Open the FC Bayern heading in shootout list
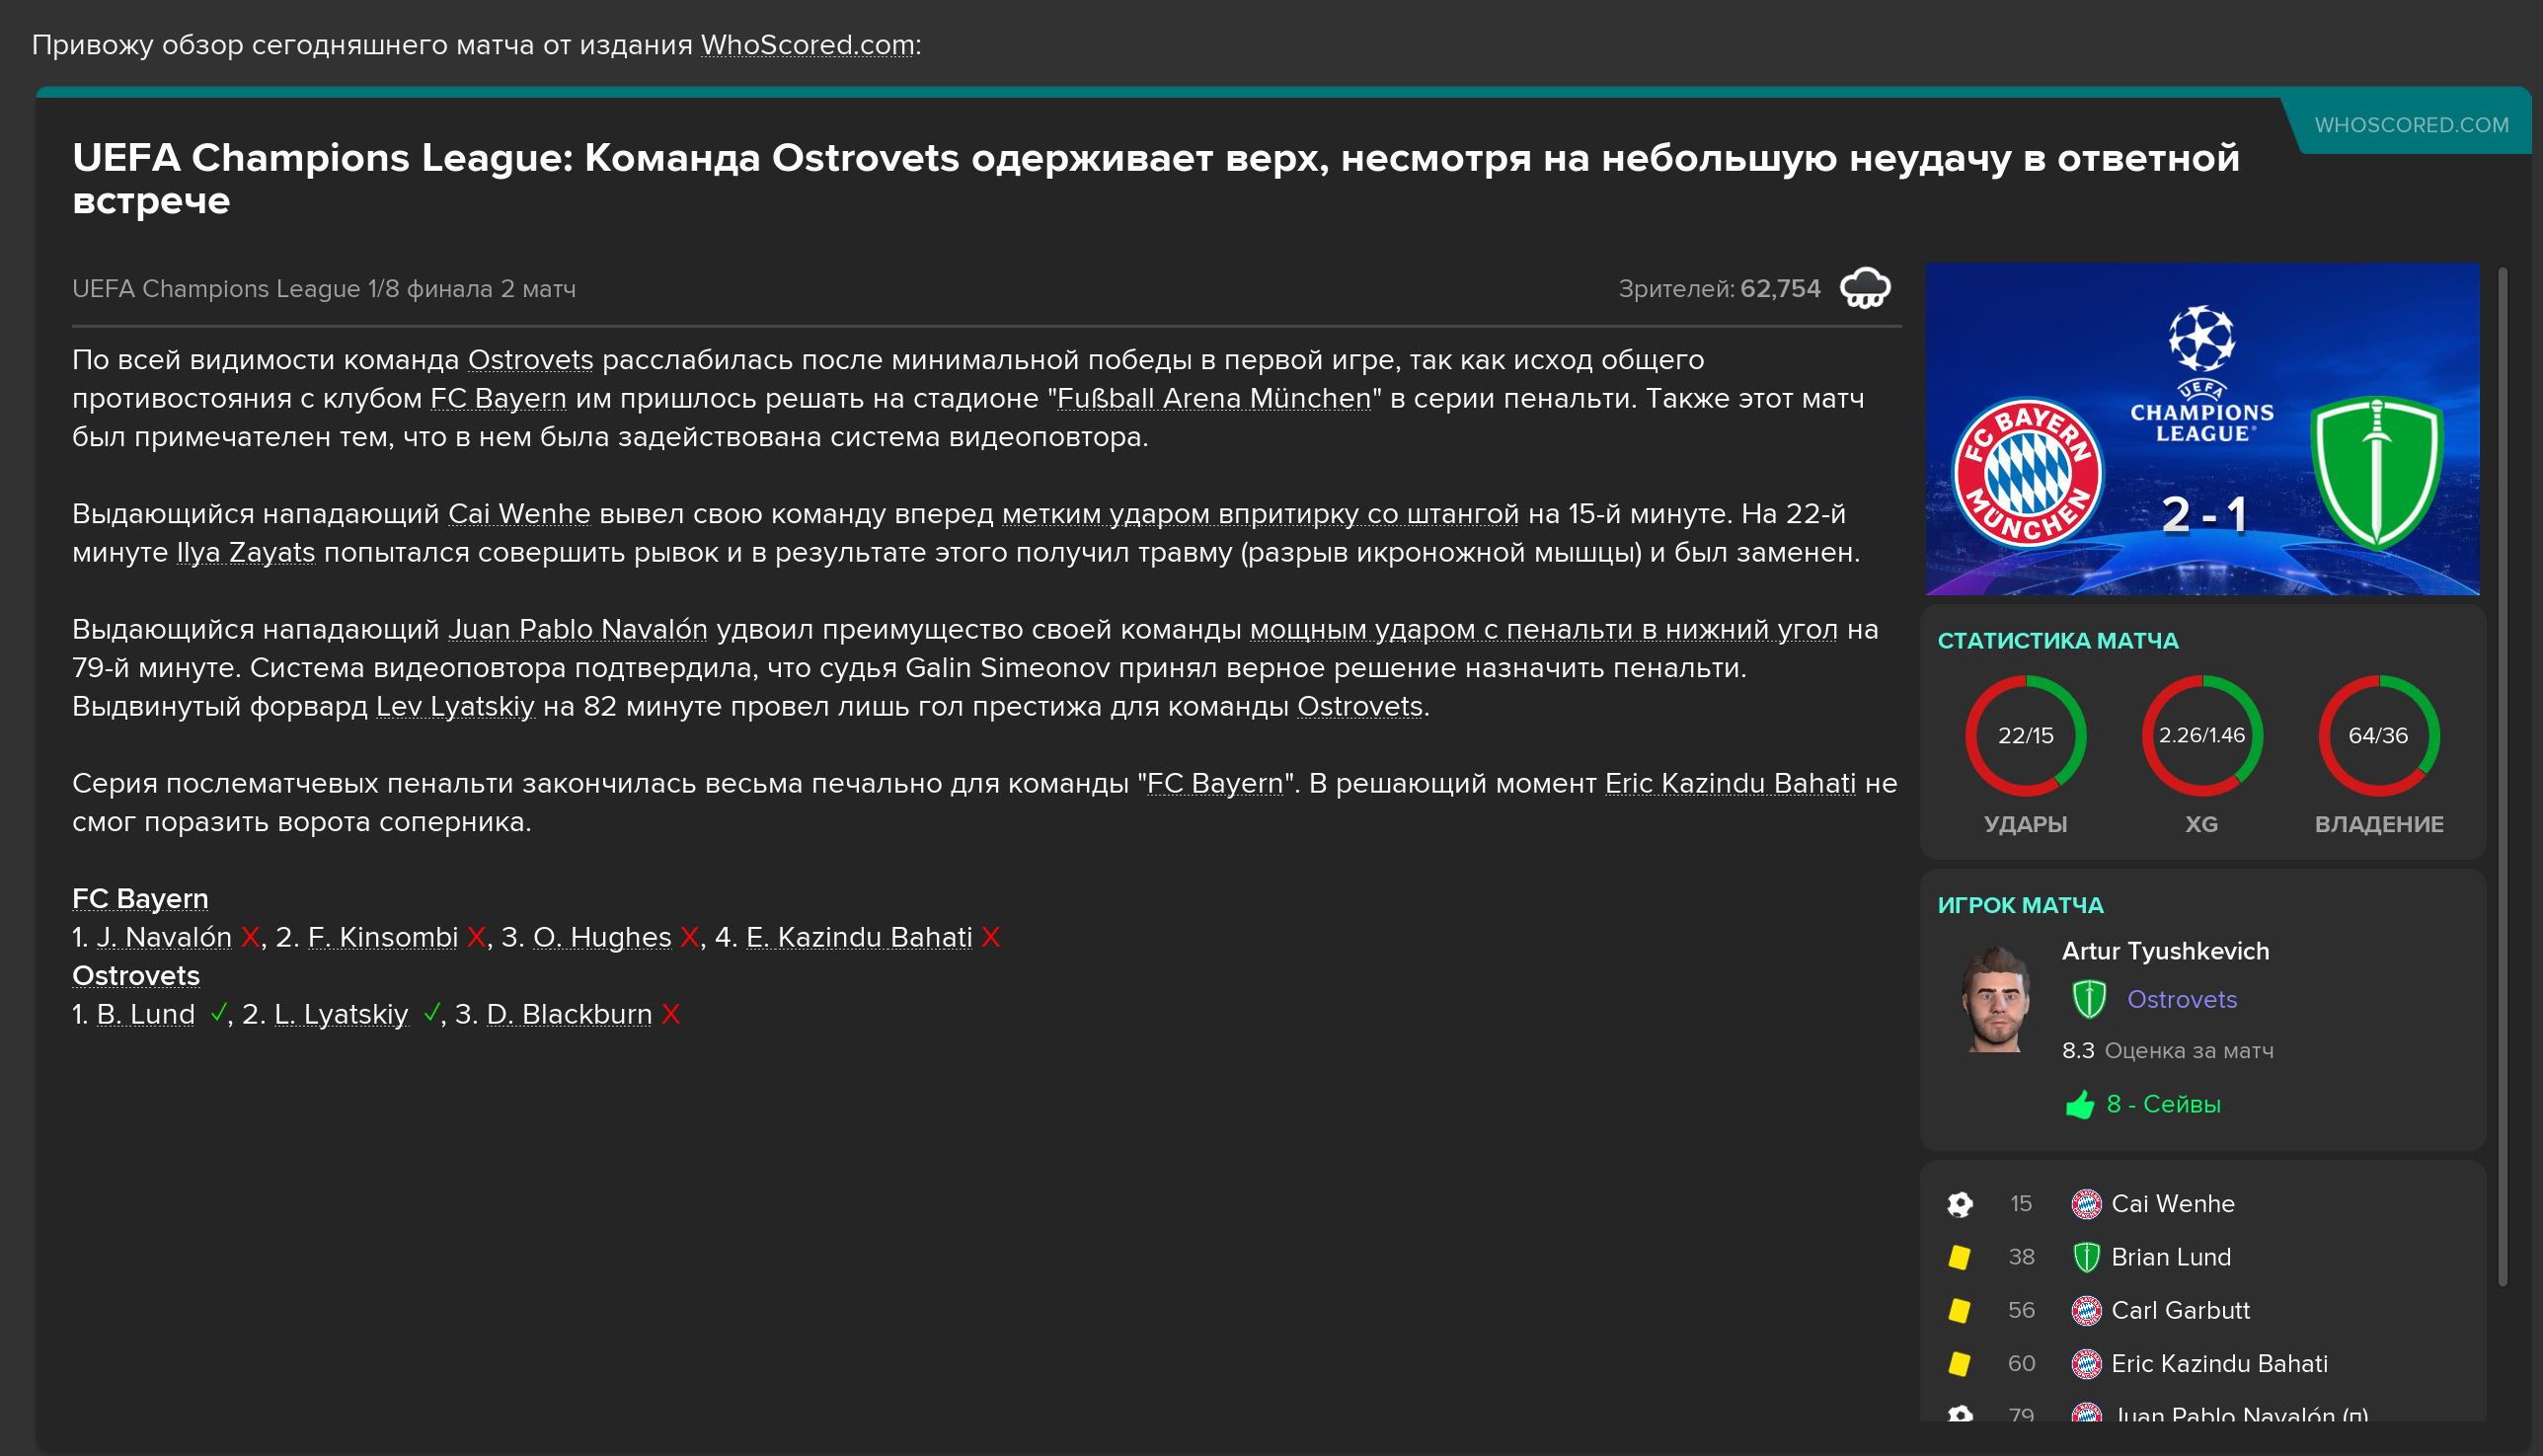Image resolution: width=2543 pixels, height=1456 pixels. click(x=140, y=899)
